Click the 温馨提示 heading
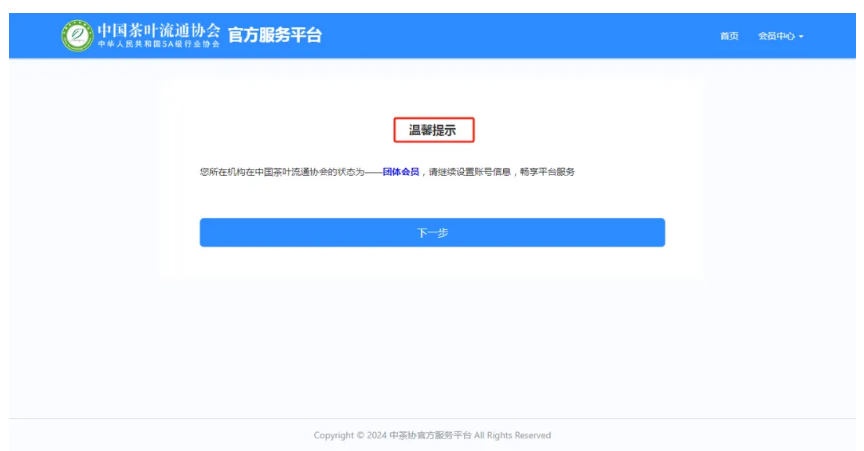This screenshot has width=864, height=451. 432,130
